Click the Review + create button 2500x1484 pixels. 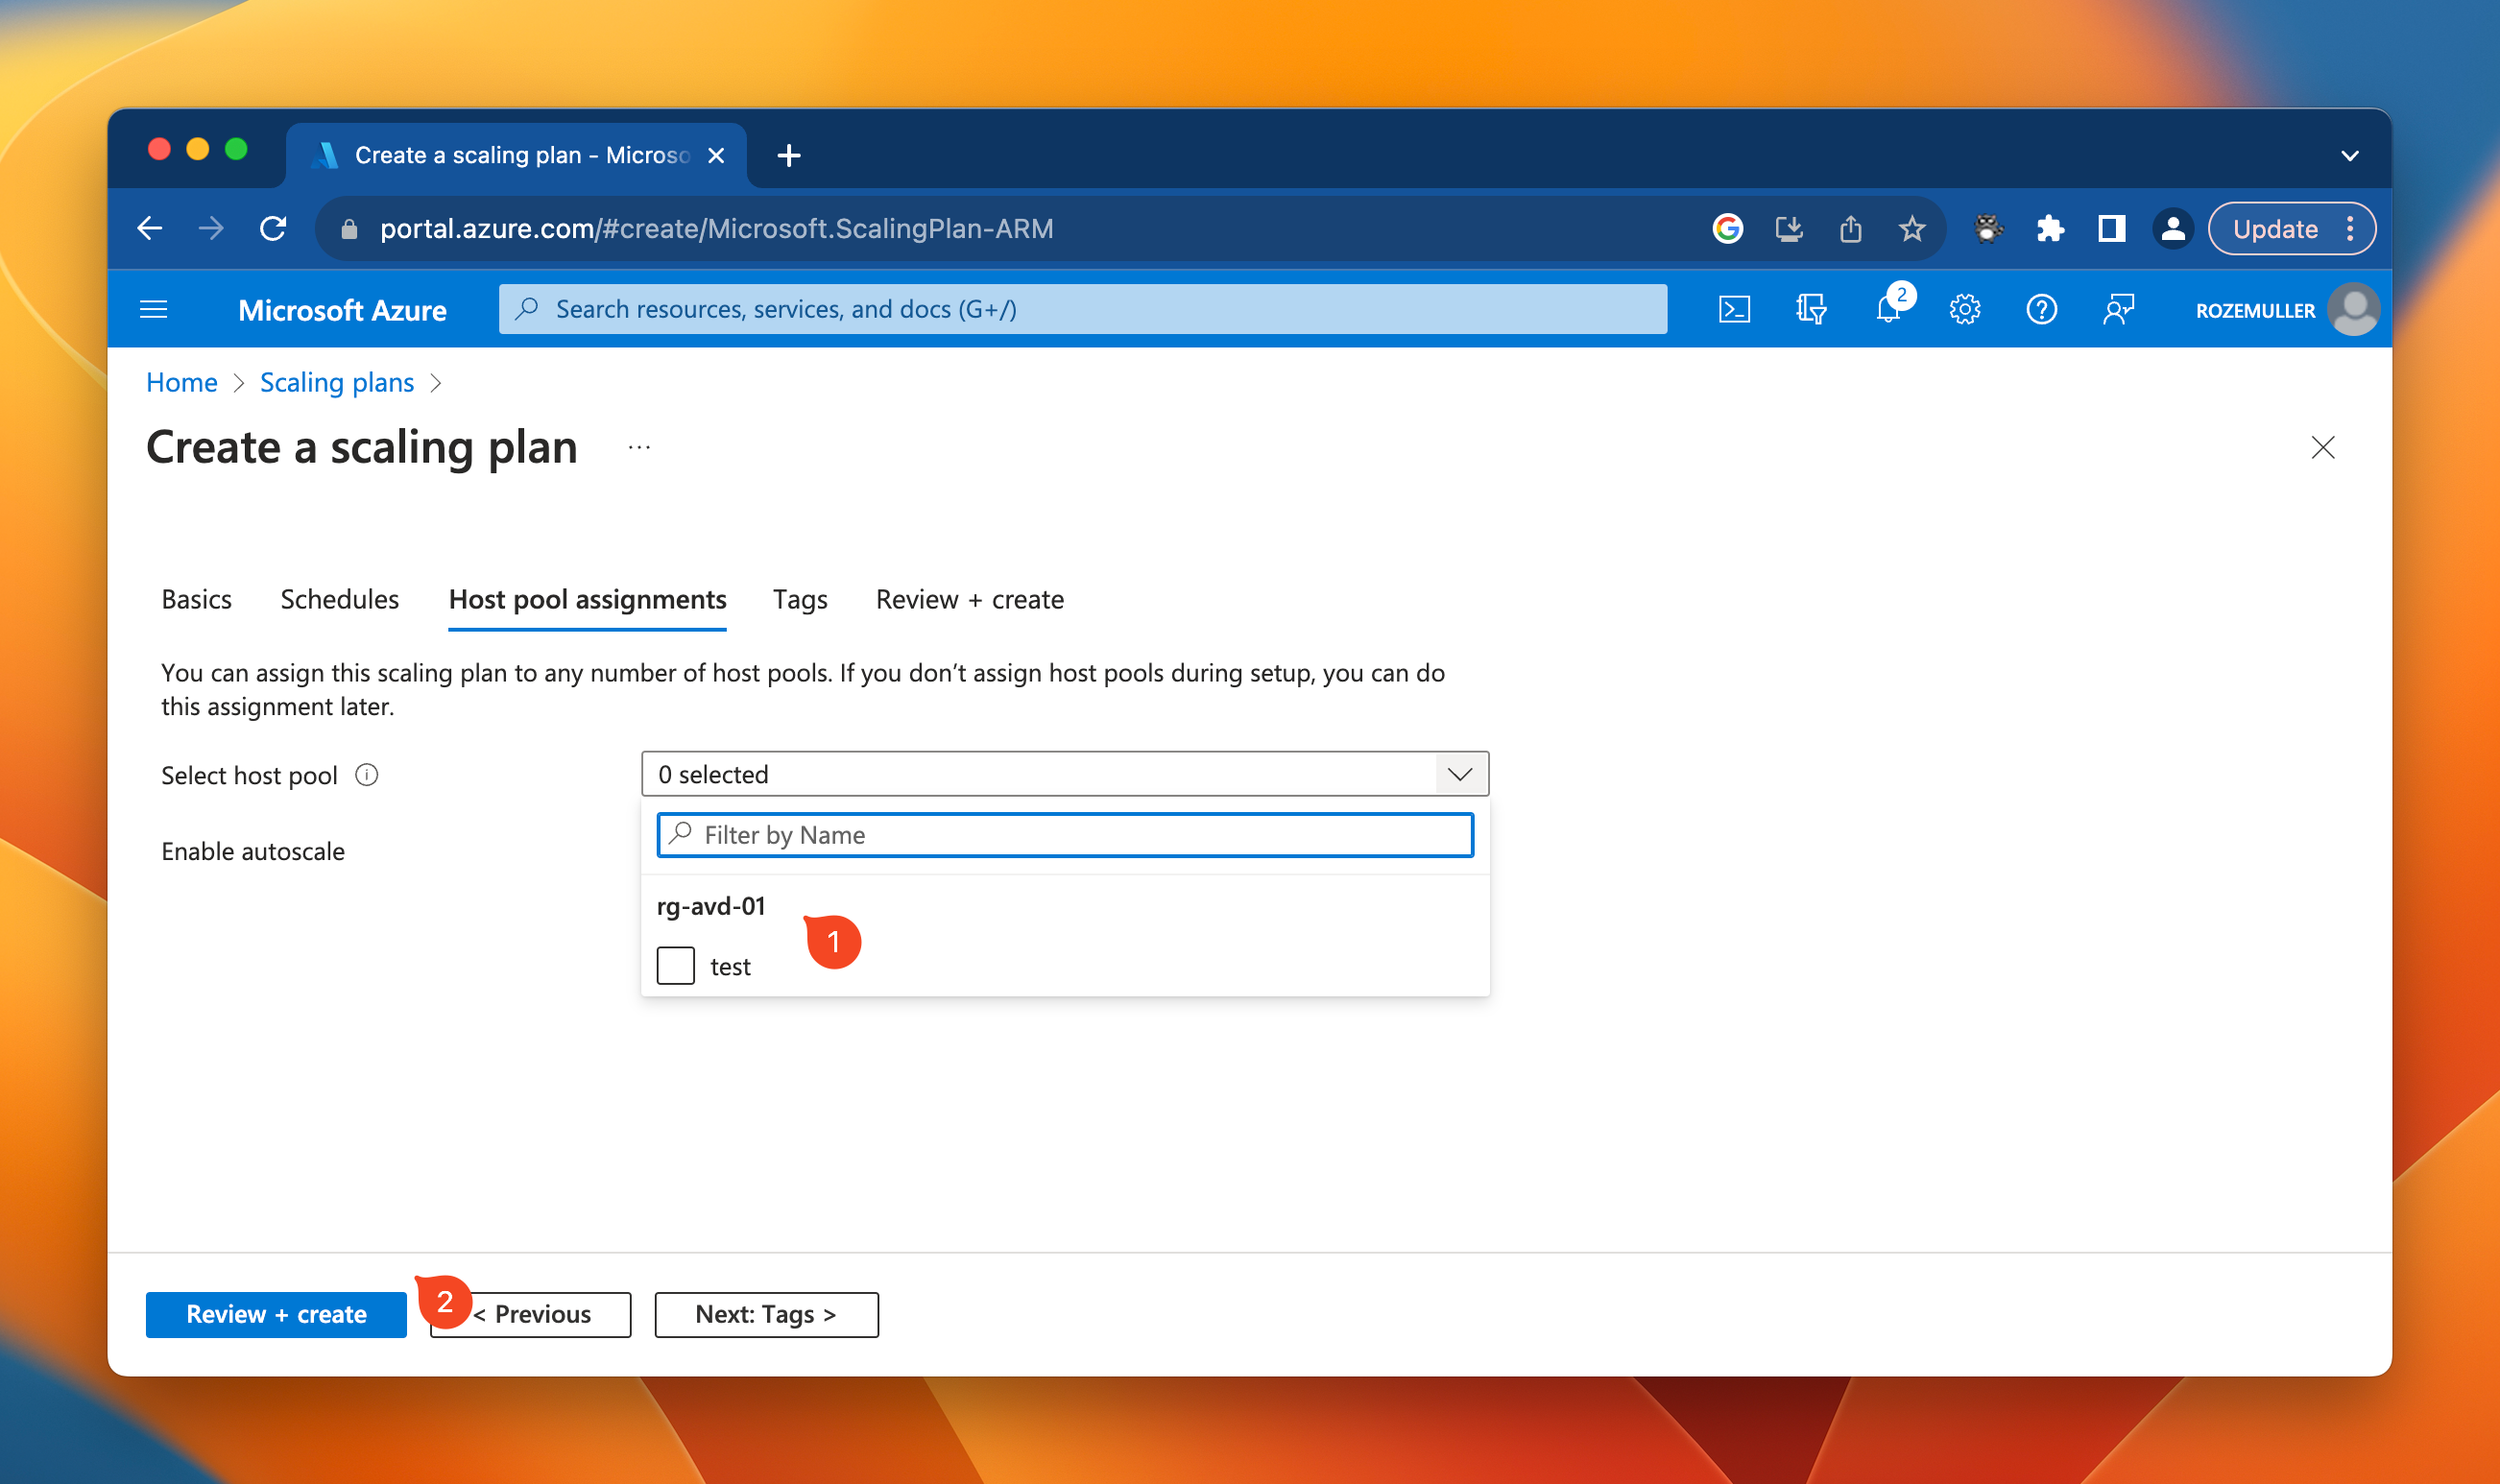tap(276, 1314)
